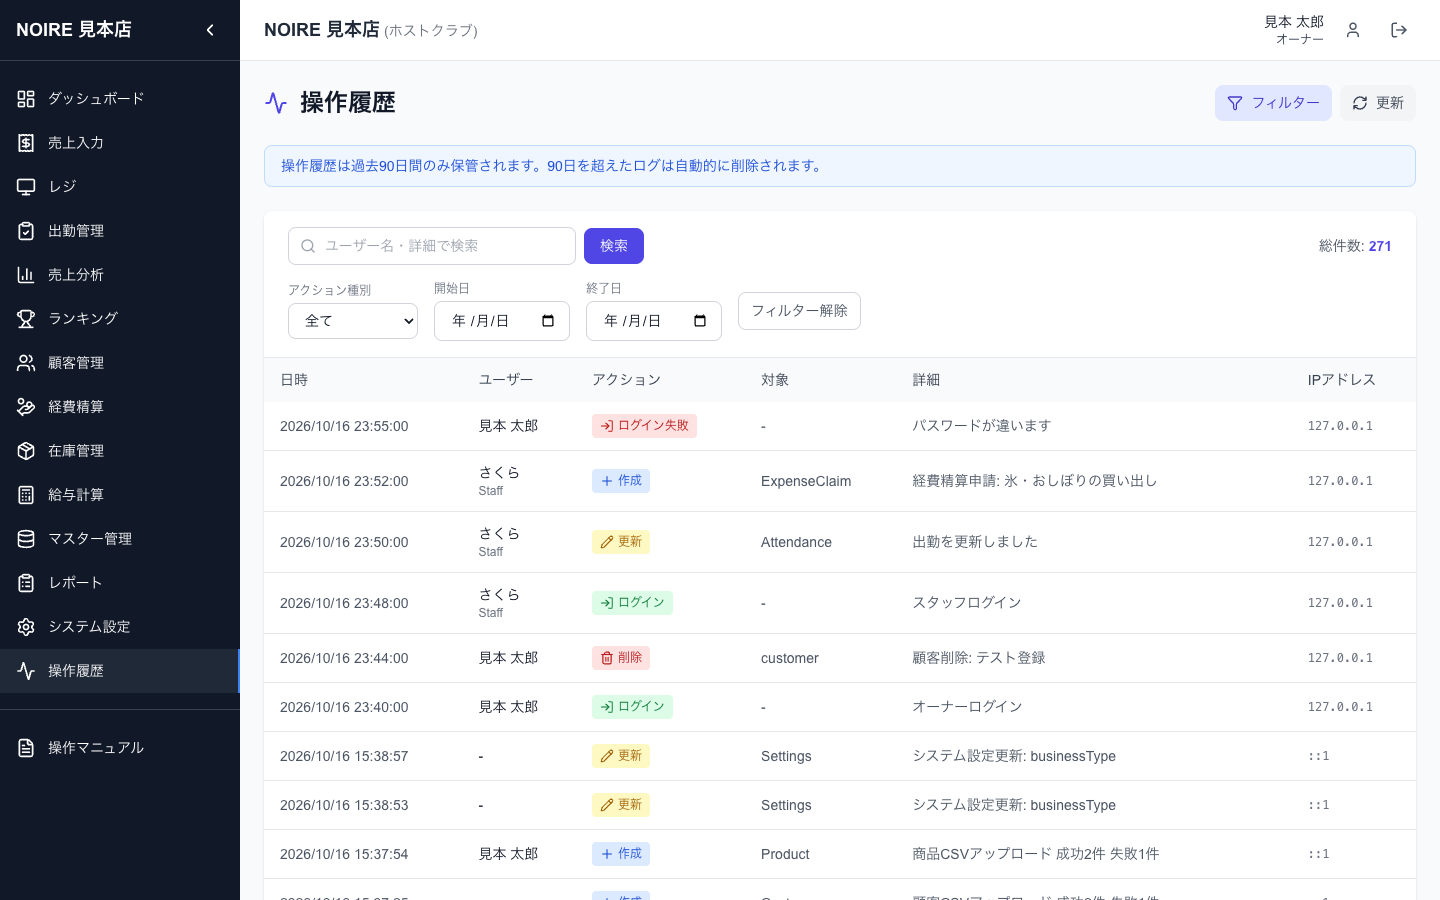Click detail 商品CSVアップロード 成功2件 失敗1件
Viewport: 1440px width, 900px height.
pos(1036,854)
